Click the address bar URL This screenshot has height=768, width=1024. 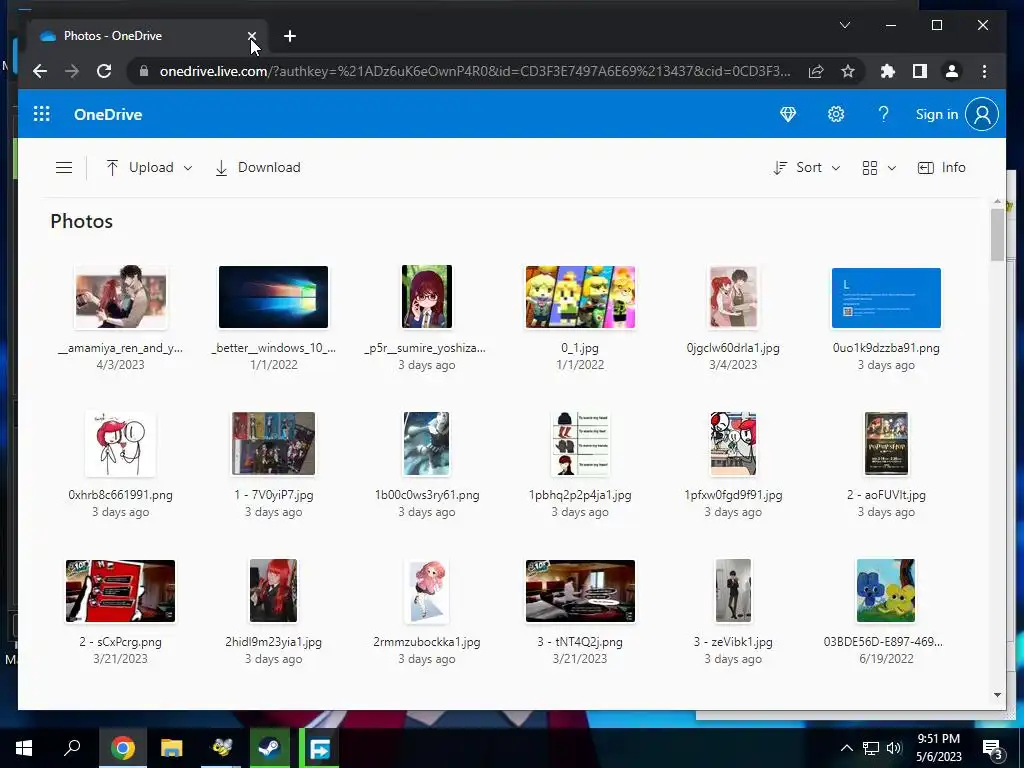pyautogui.click(x=475, y=71)
